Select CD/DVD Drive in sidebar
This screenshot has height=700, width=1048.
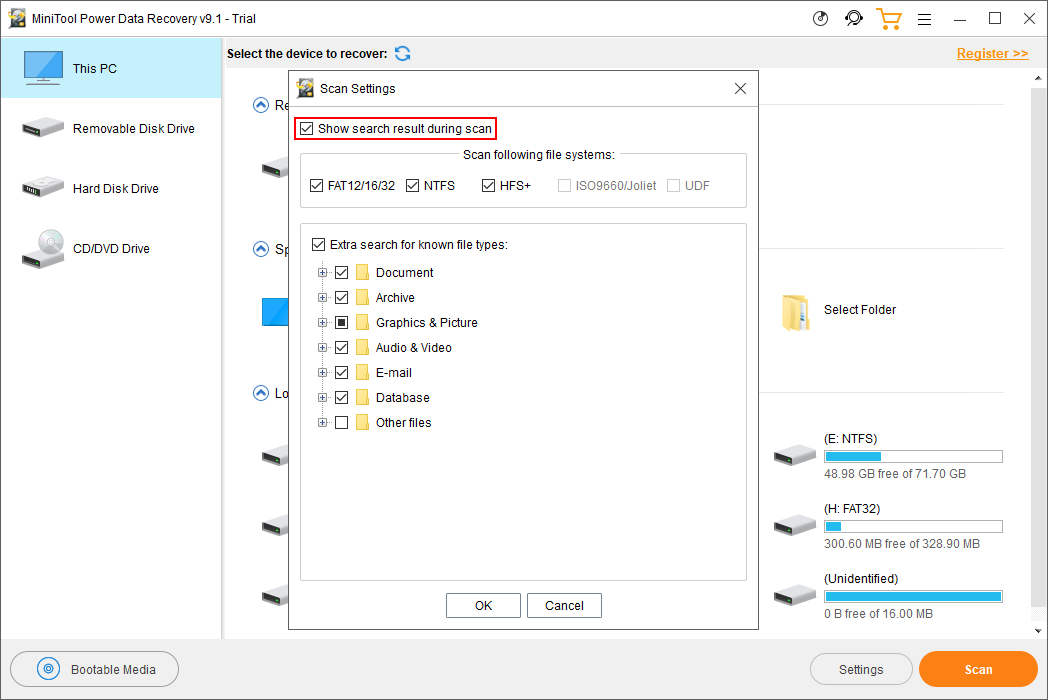(x=111, y=249)
